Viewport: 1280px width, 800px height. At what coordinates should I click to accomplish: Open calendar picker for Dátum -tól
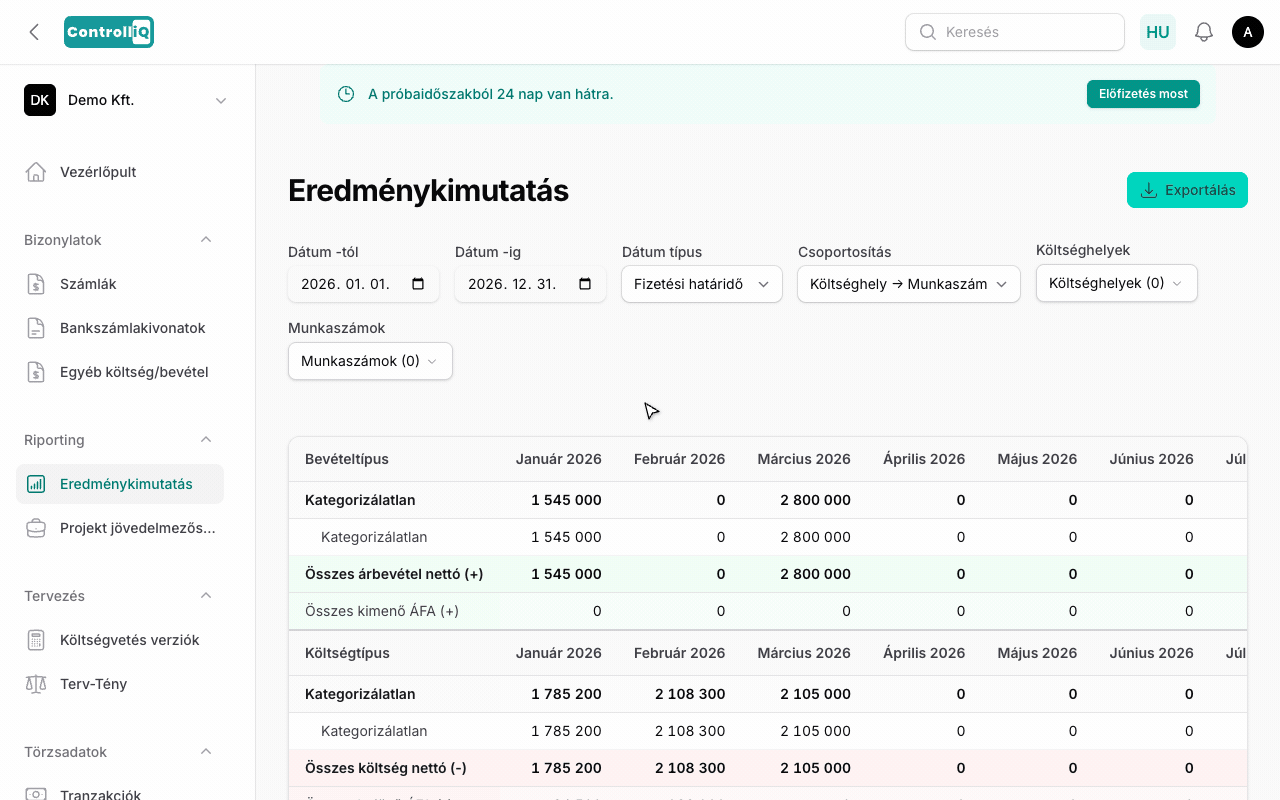[418, 284]
